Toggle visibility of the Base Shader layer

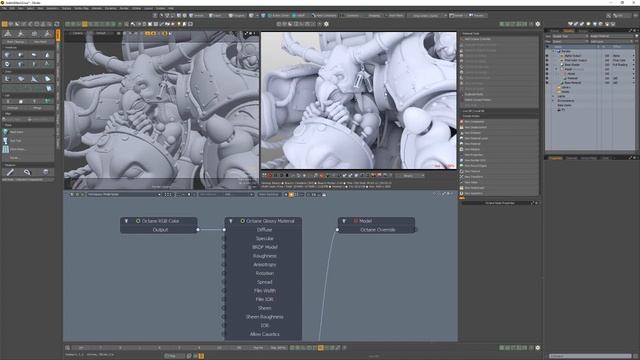(x=547, y=65)
